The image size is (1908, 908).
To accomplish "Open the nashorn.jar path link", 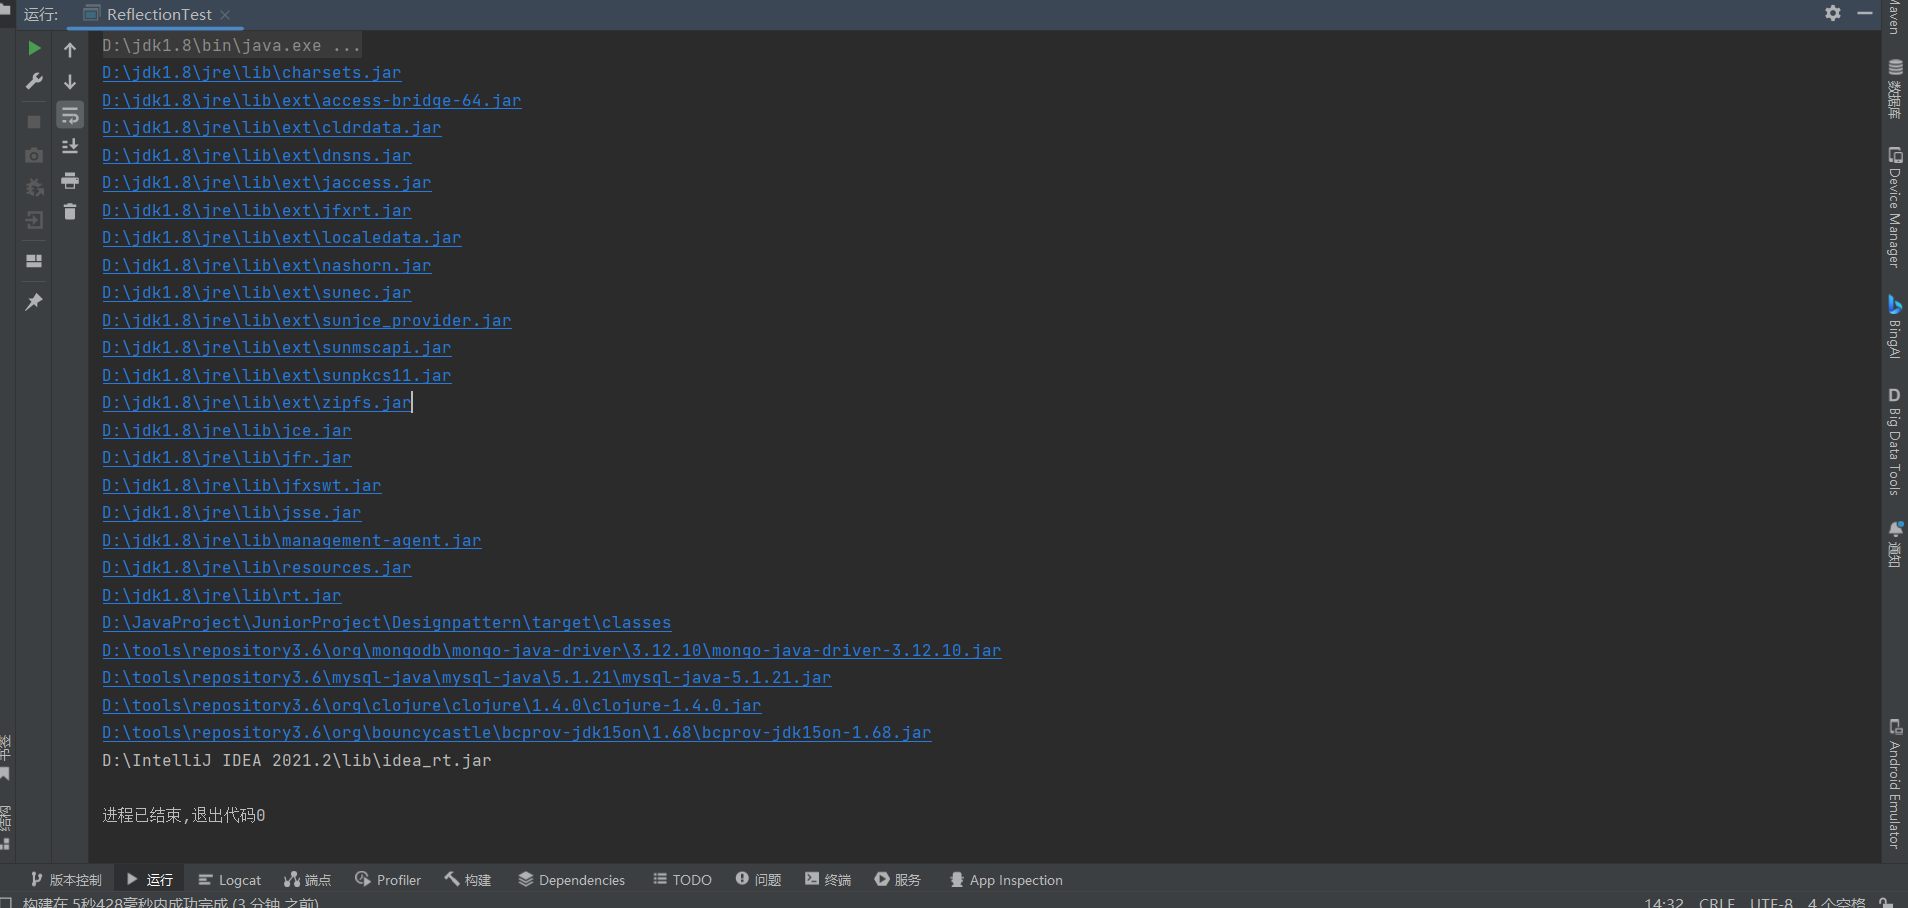I will [x=266, y=266].
